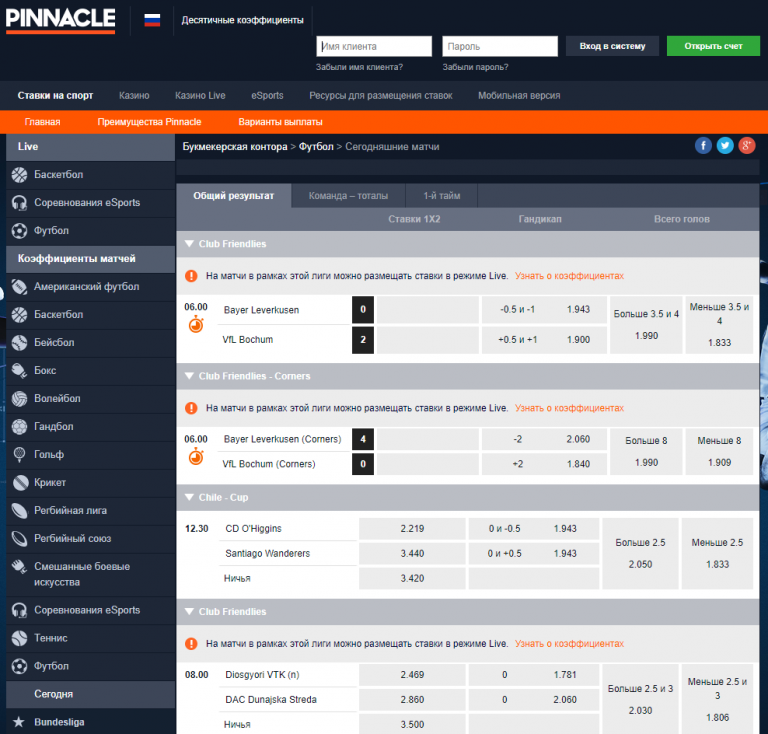The image size is (768, 734).
Task: Collapse Club Friendlies - Corners section
Action: pos(190,376)
